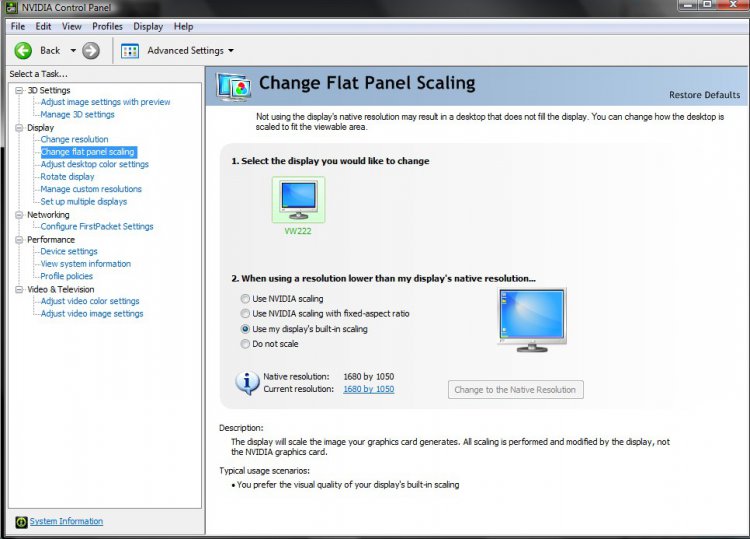The width and height of the screenshot is (750, 539).
Task: Open Adjust image settings with preview
Action: click(105, 102)
